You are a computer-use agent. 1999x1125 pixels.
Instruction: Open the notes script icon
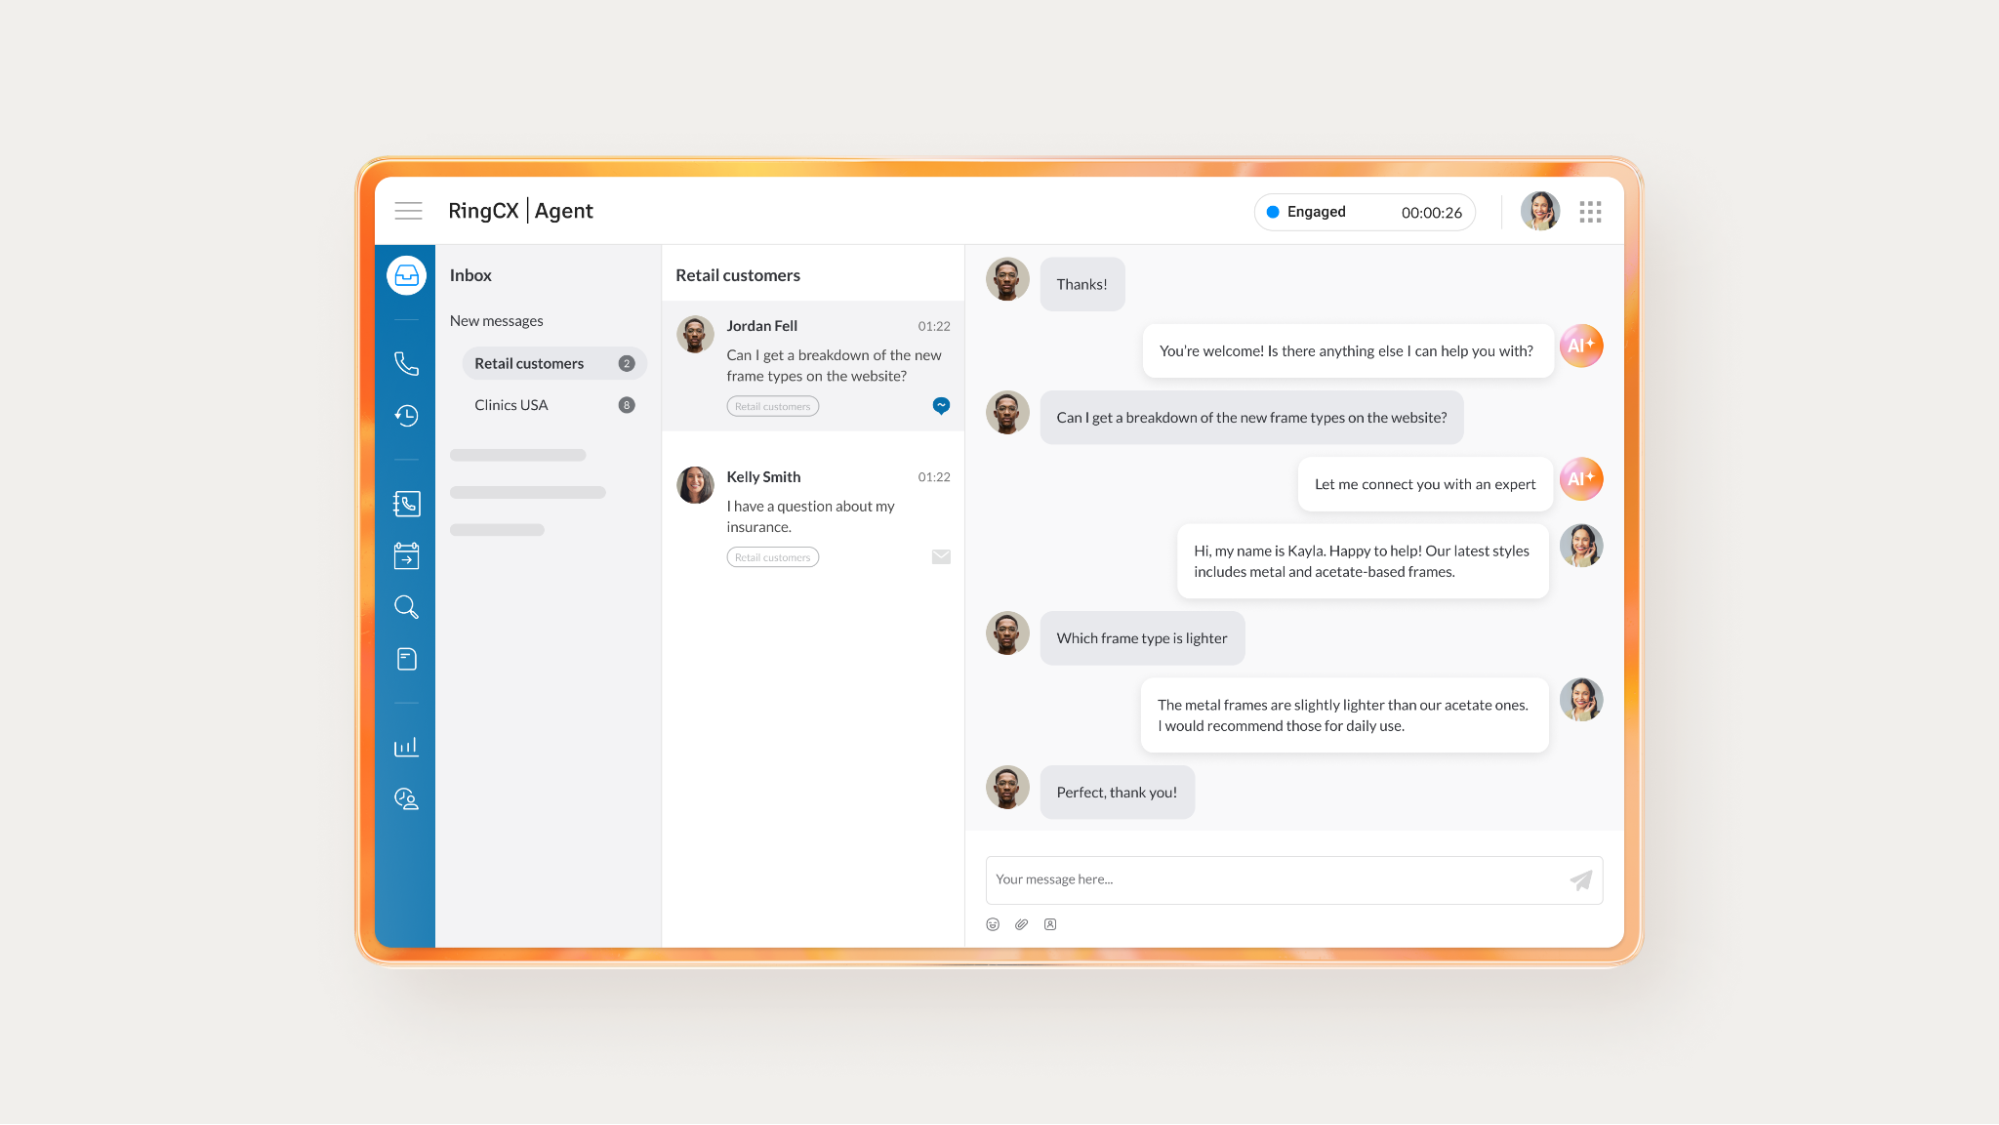(x=406, y=659)
